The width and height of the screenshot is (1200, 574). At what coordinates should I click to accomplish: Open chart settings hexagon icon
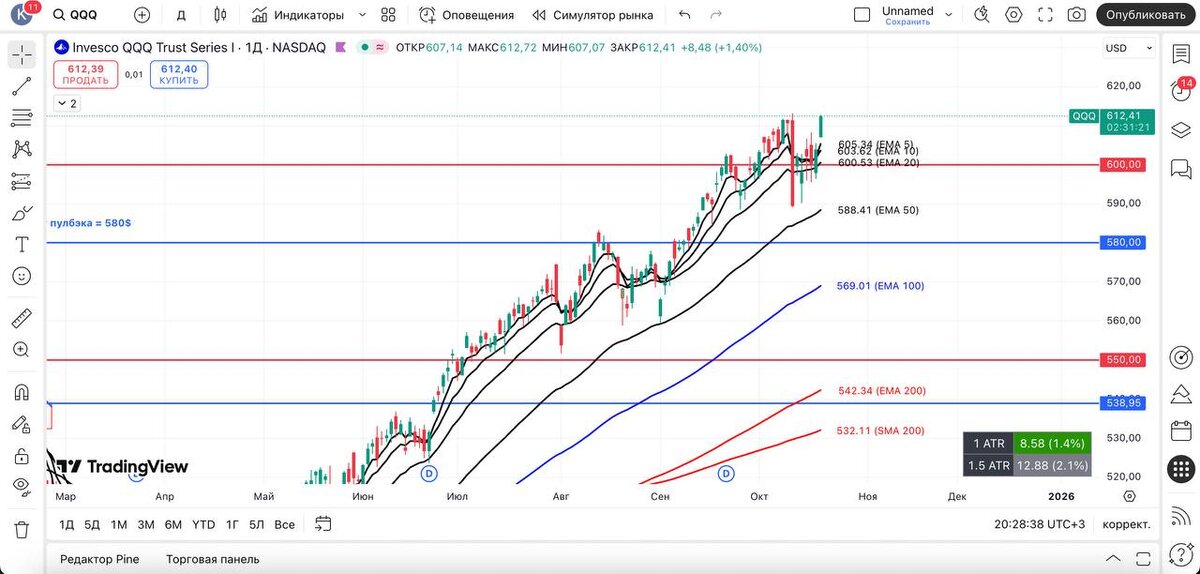tap(1014, 15)
